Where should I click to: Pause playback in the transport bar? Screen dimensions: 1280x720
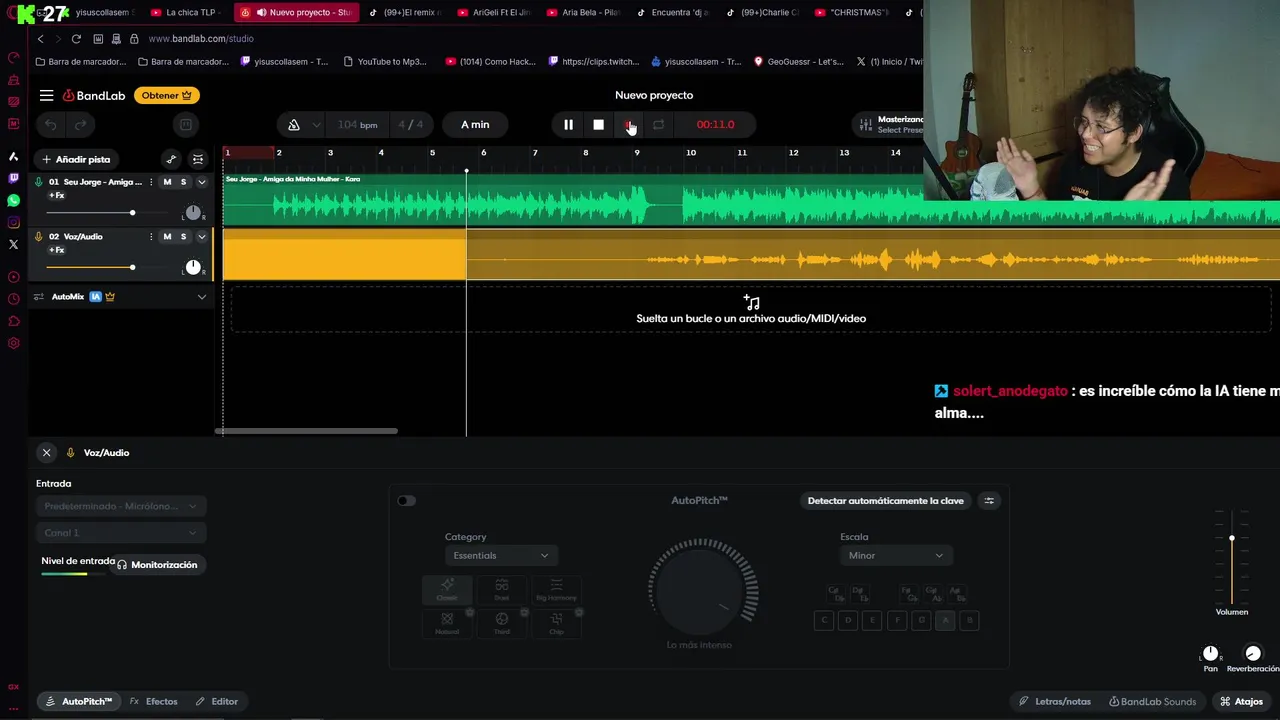tap(568, 125)
